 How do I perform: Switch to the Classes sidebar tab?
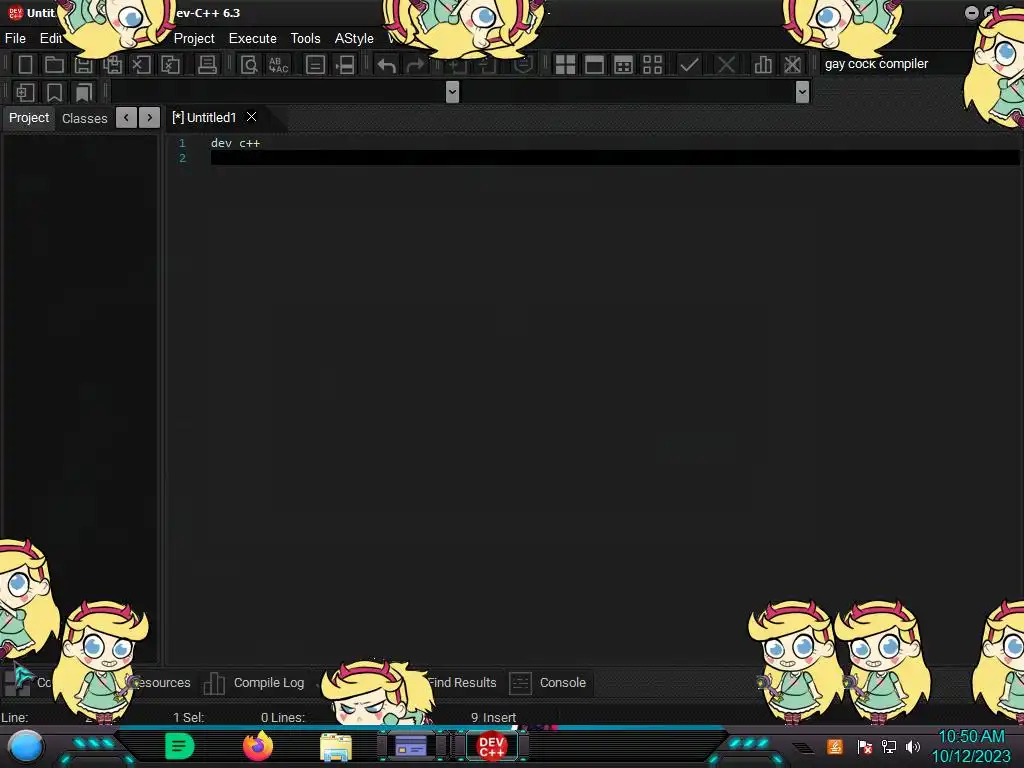(x=84, y=118)
